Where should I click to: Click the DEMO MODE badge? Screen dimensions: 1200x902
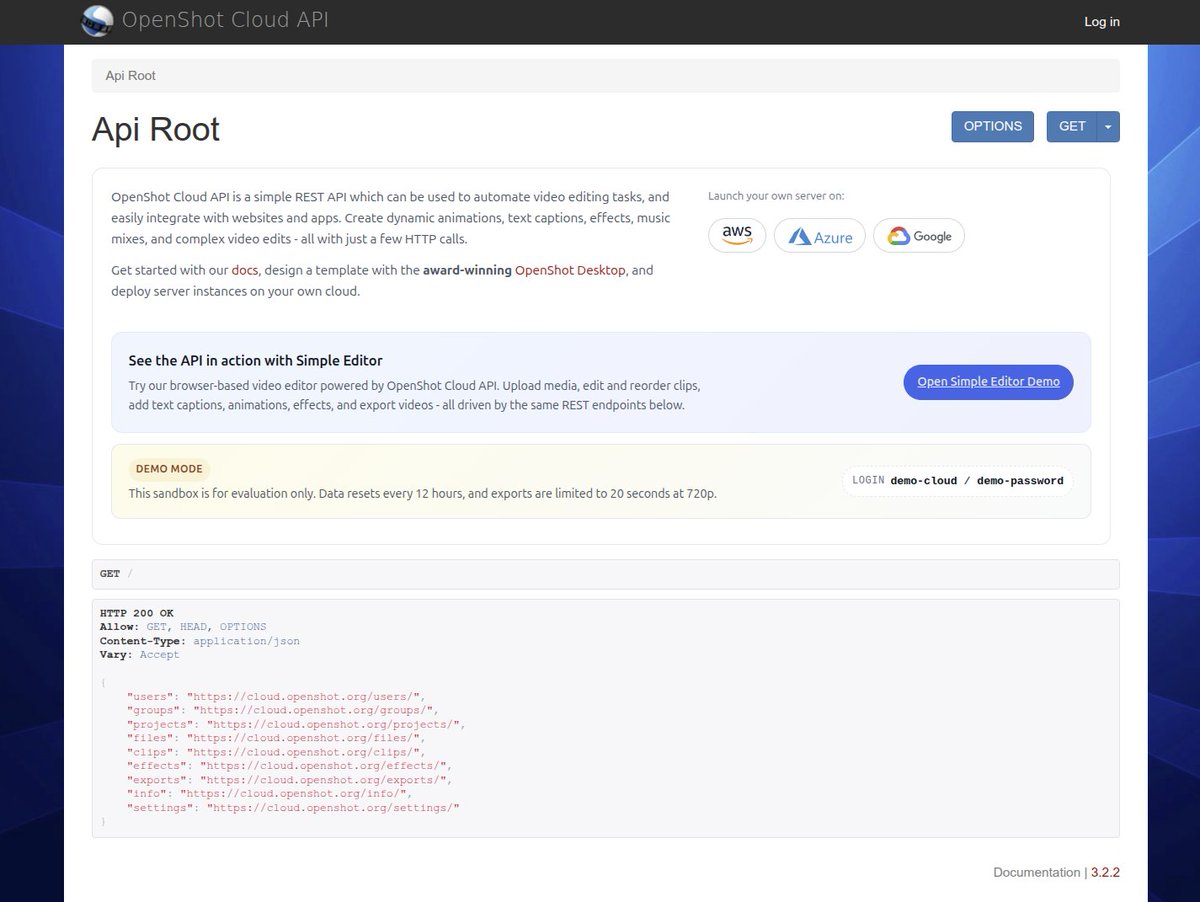(169, 469)
